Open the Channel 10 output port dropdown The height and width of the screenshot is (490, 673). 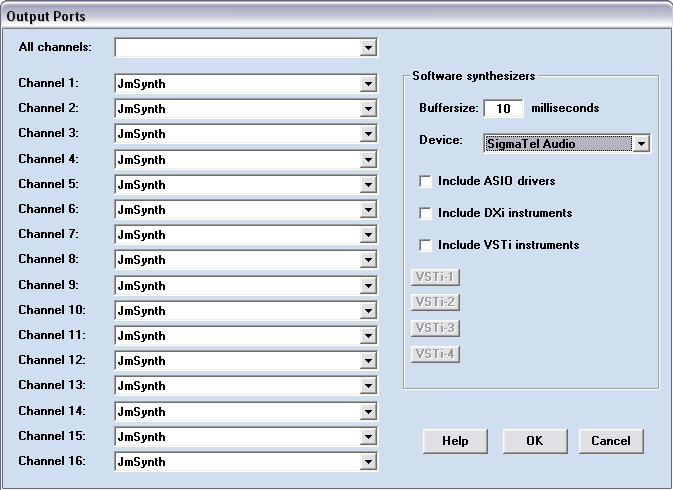click(x=246, y=310)
